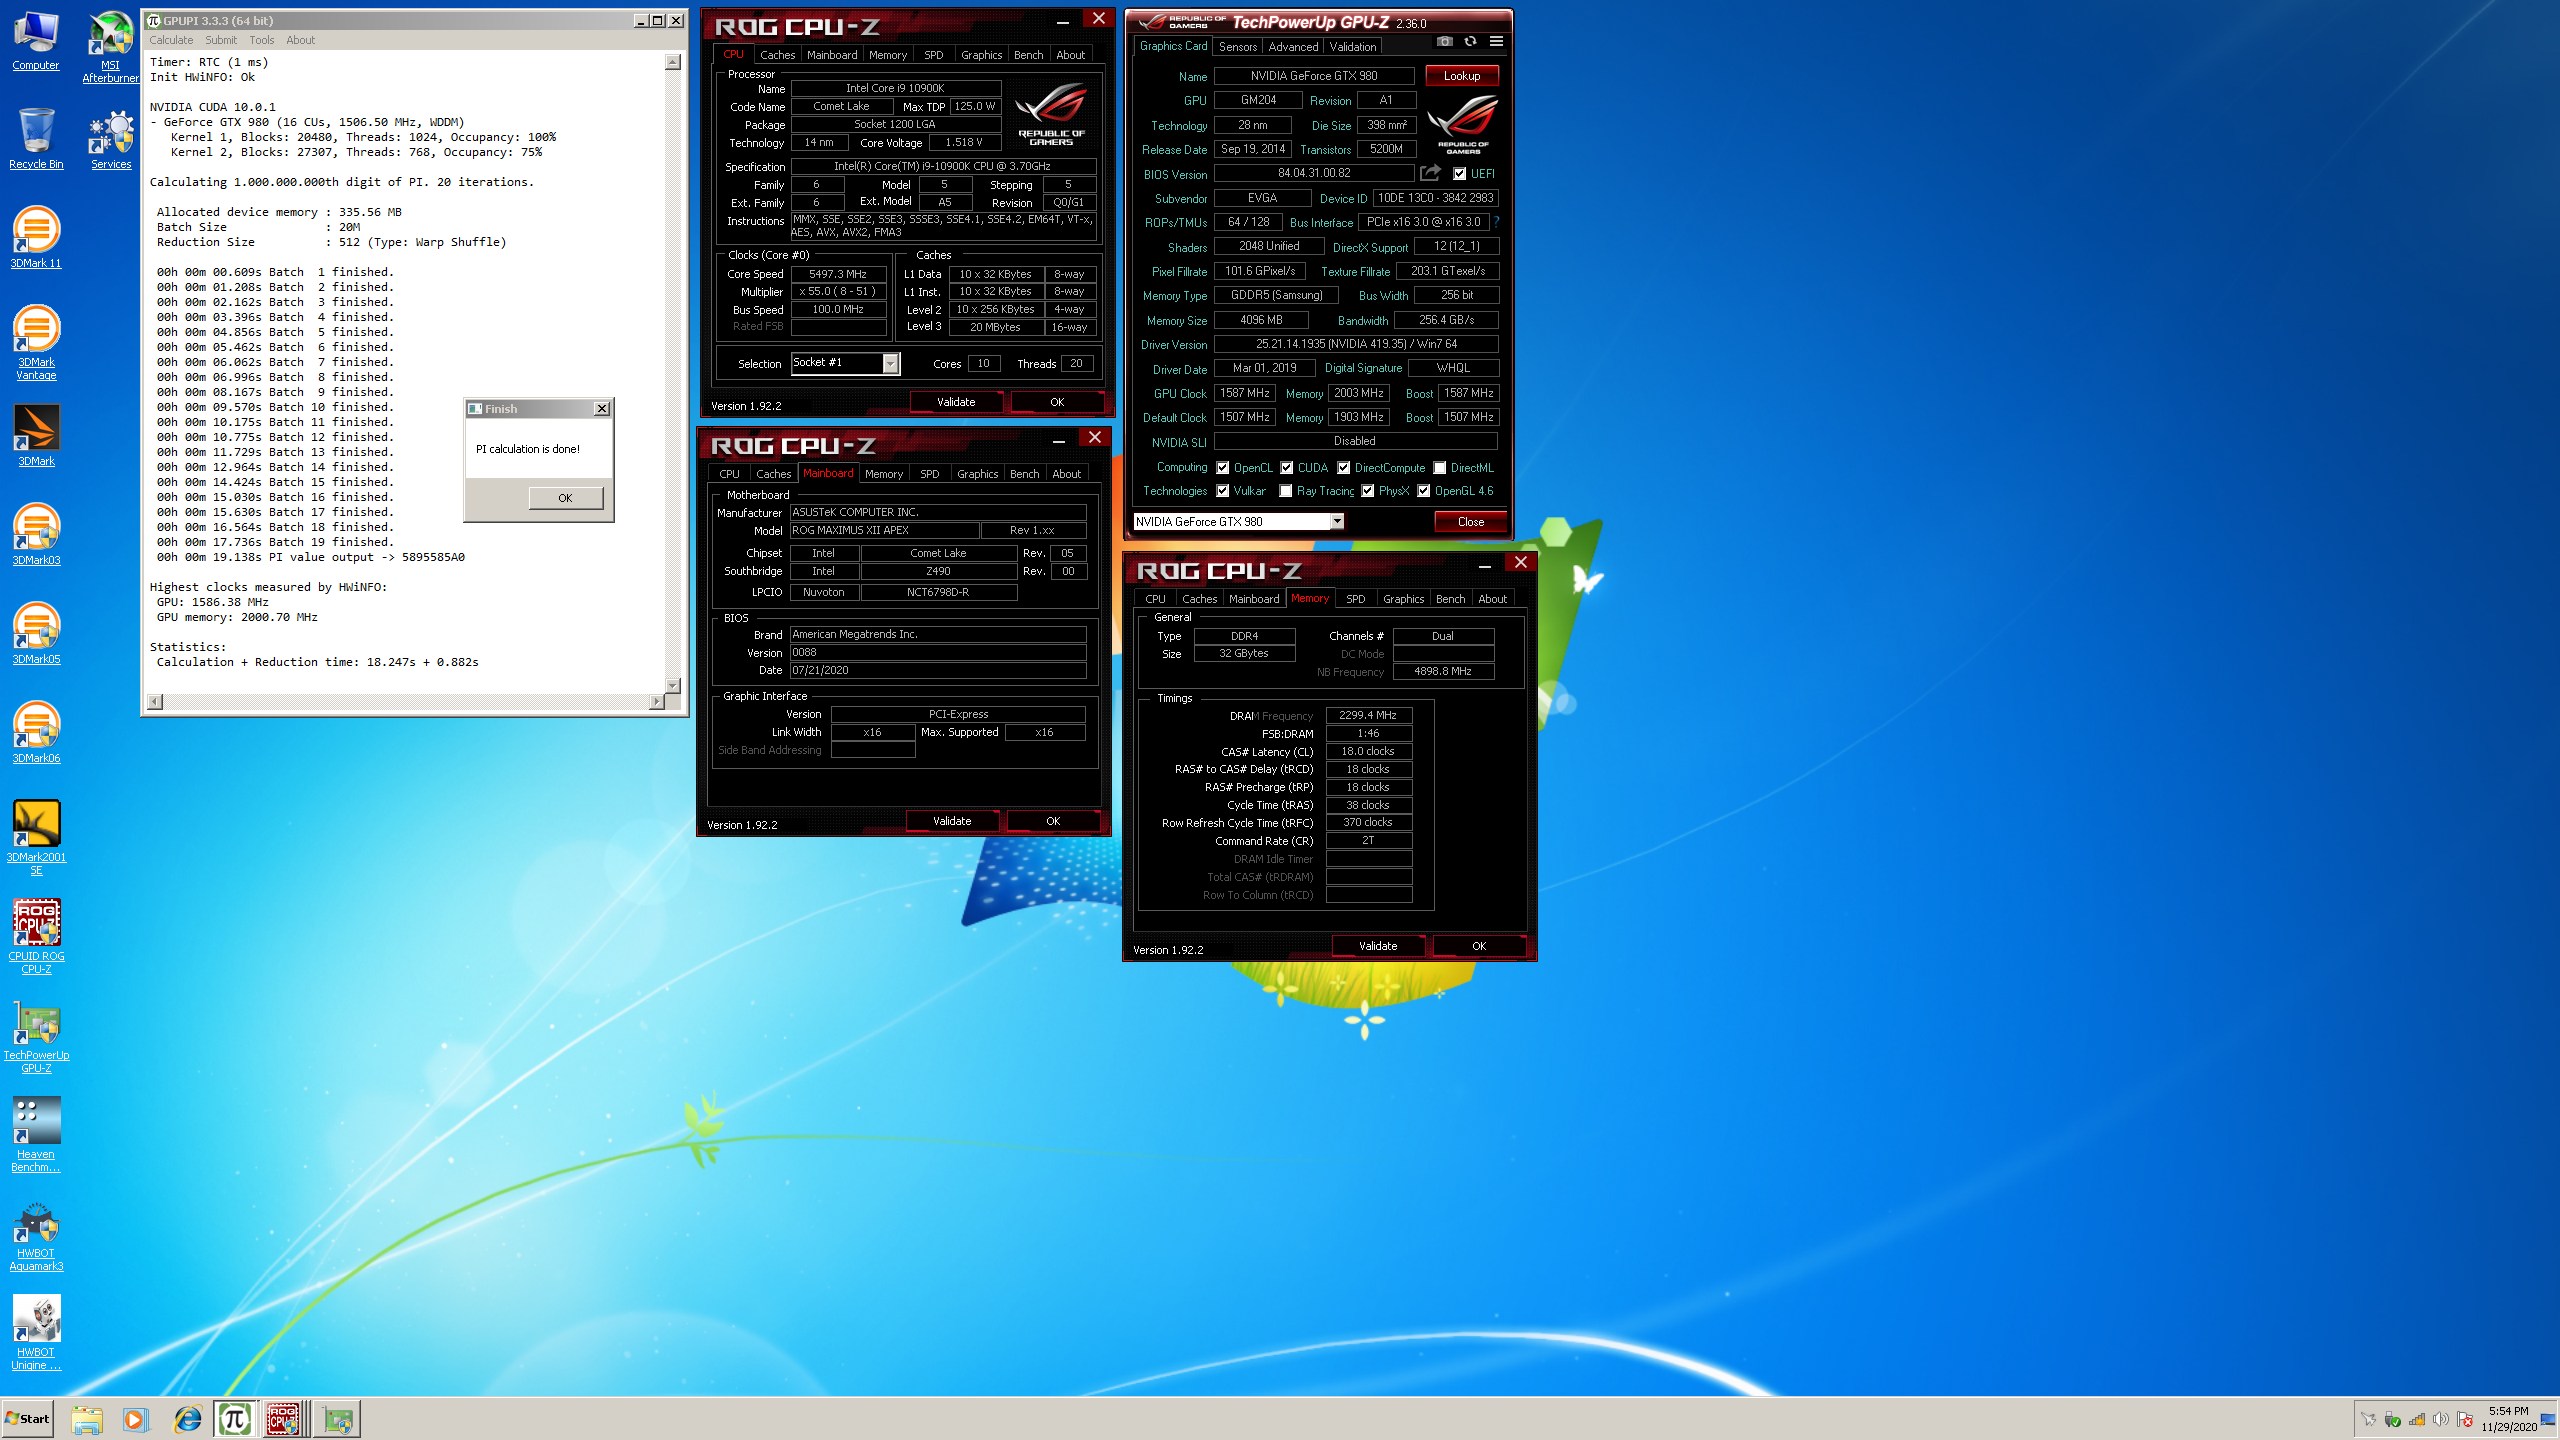Click the Show desktop button at taskbar end
The width and height of the screenshot is (2560, 1440).
(x=2550, y=1419)
